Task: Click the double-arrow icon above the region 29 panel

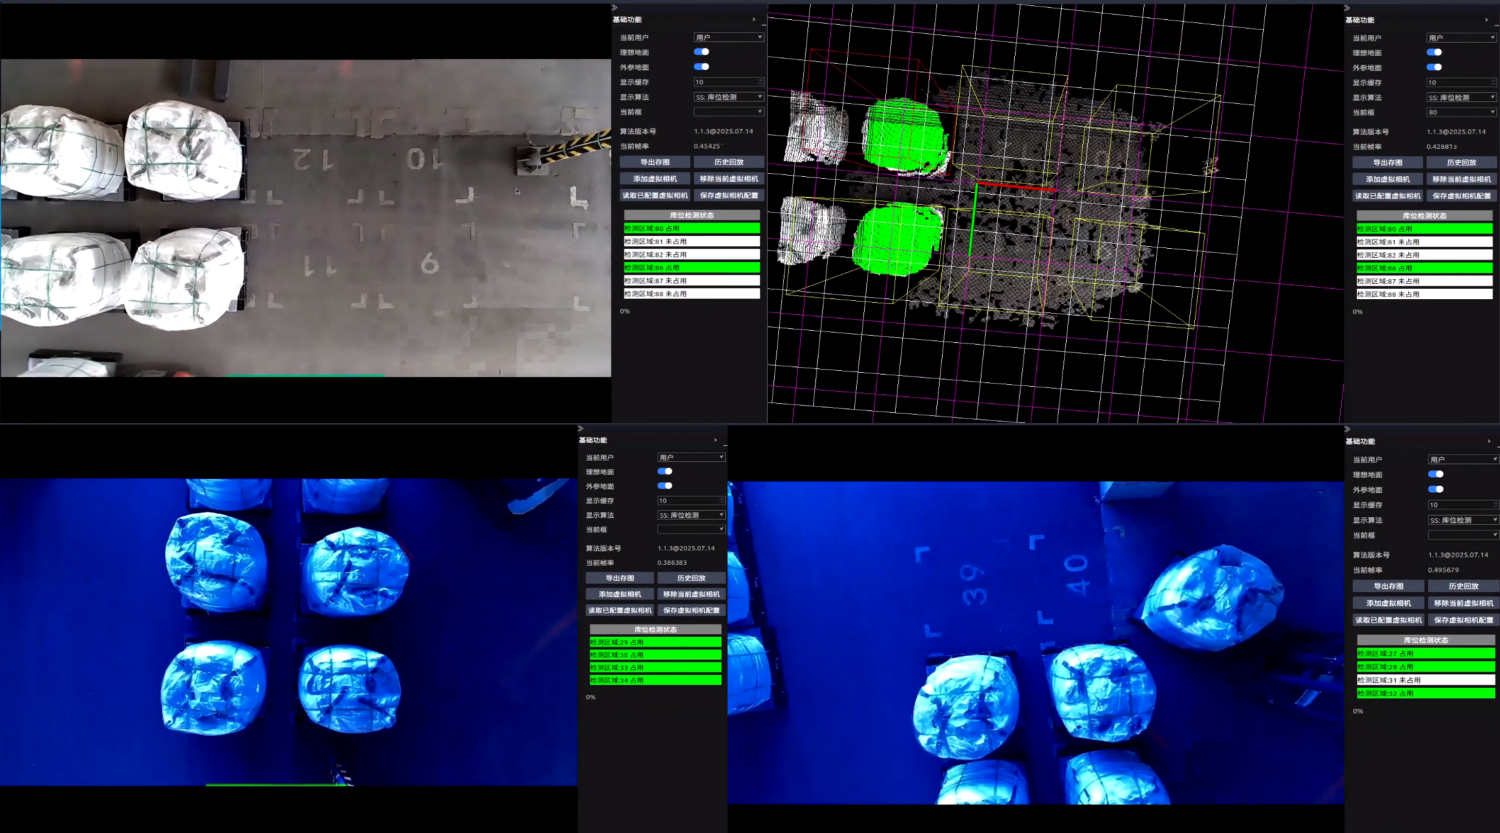Action: 581,429
